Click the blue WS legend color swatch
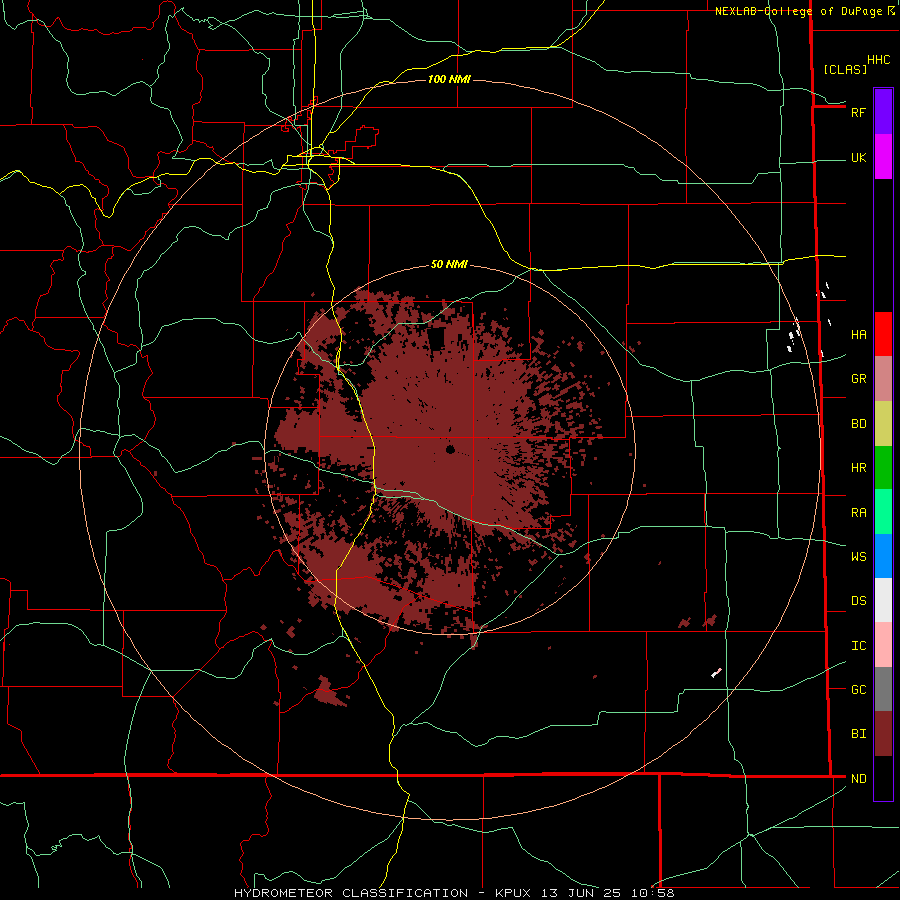 pyautogui.click(x=883, y=556)
